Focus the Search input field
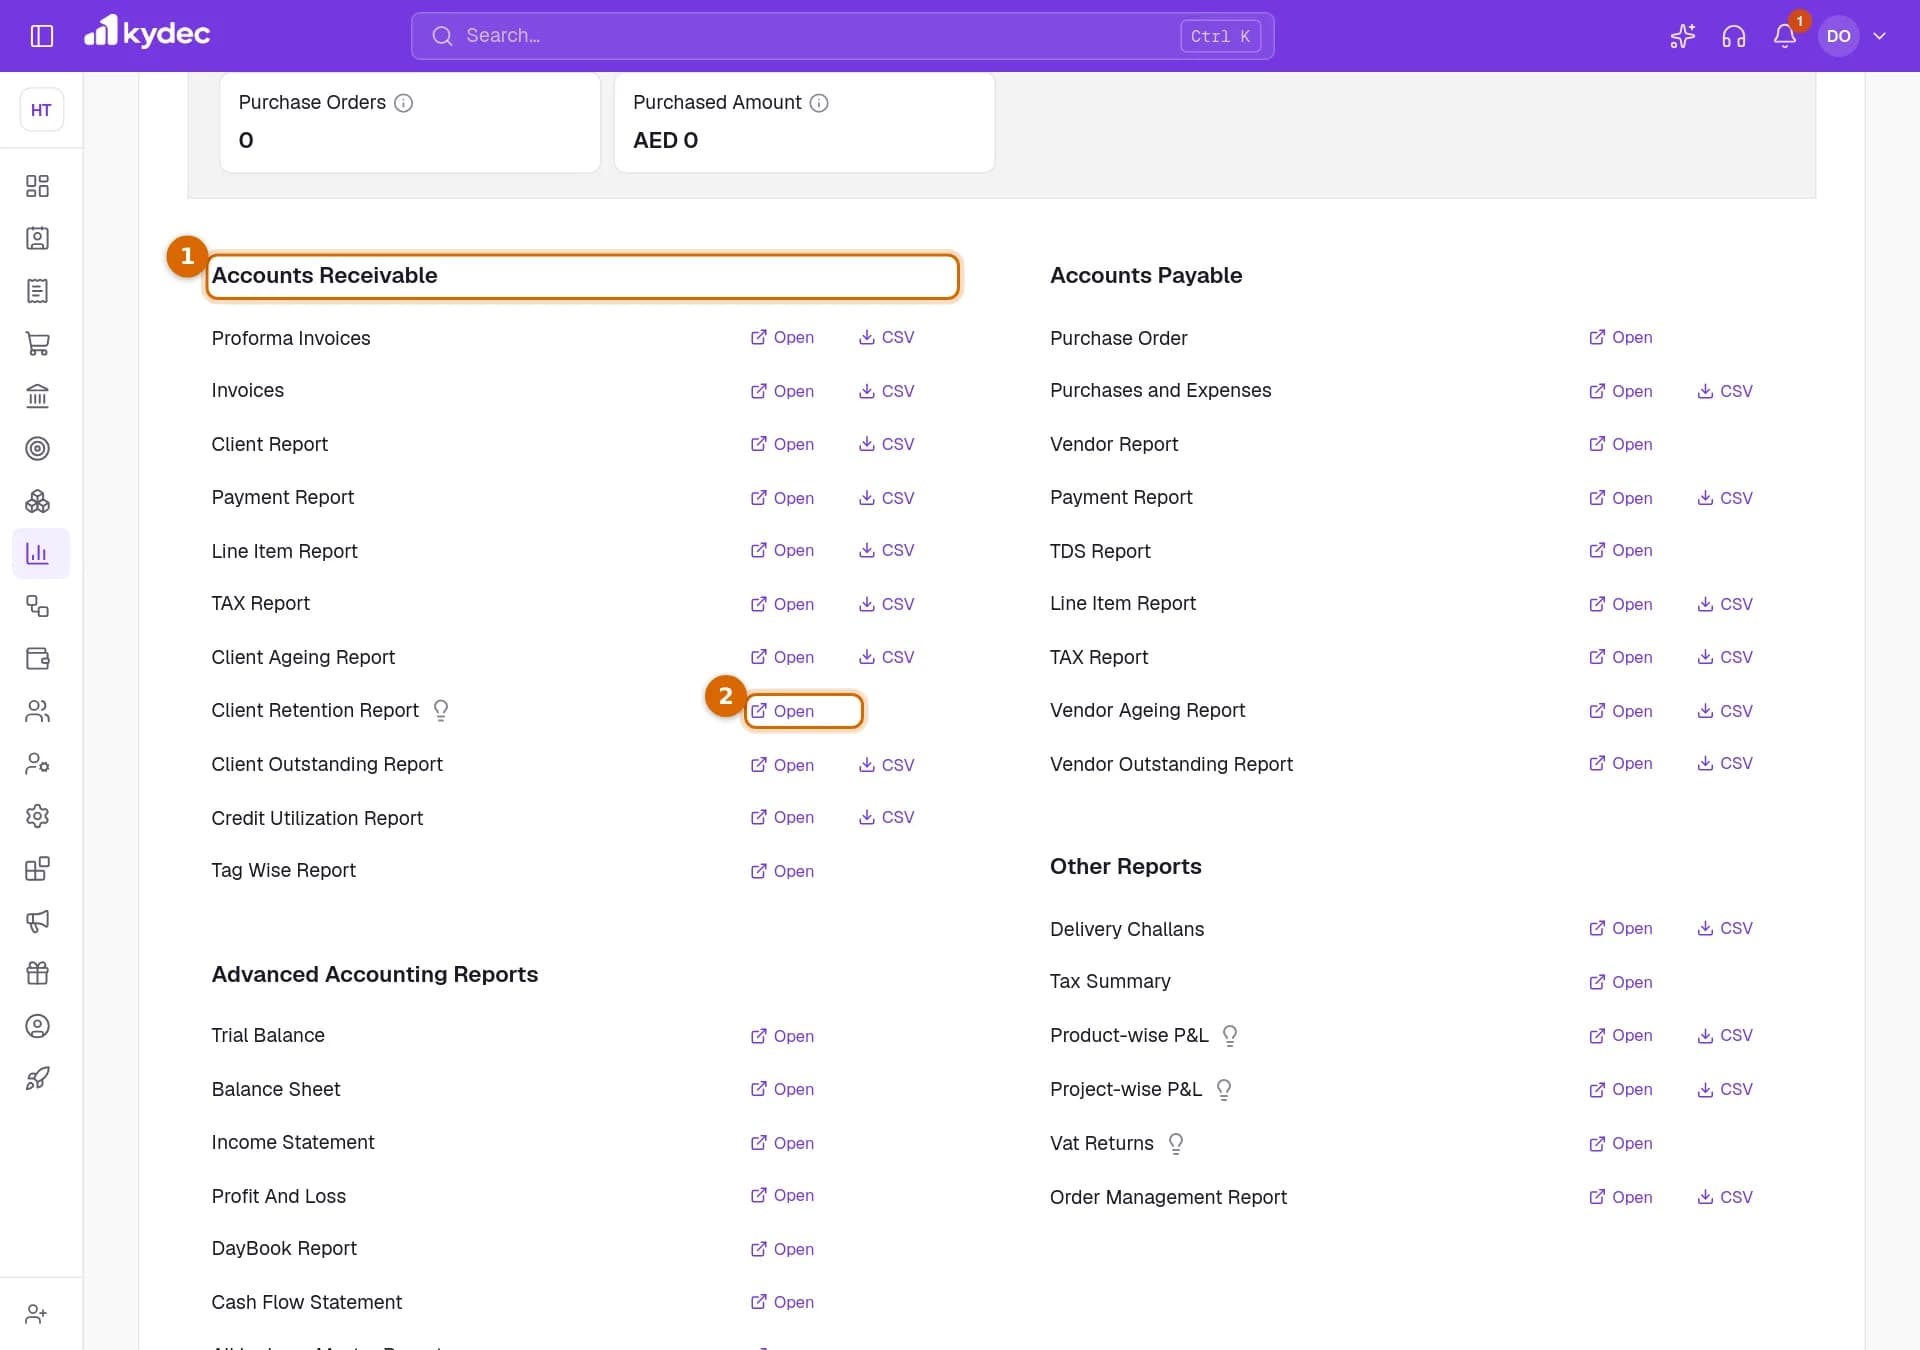Viewport: 1920px width, 1350px height. [x=842, y=36]
